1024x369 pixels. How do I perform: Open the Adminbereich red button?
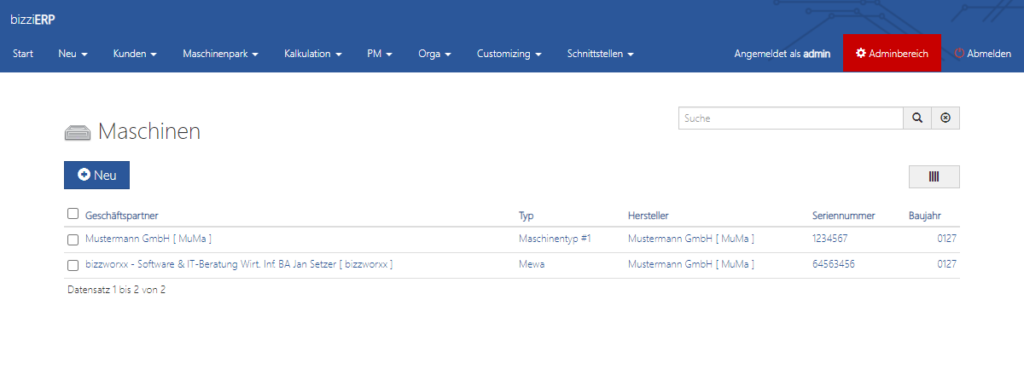point(892,53)
